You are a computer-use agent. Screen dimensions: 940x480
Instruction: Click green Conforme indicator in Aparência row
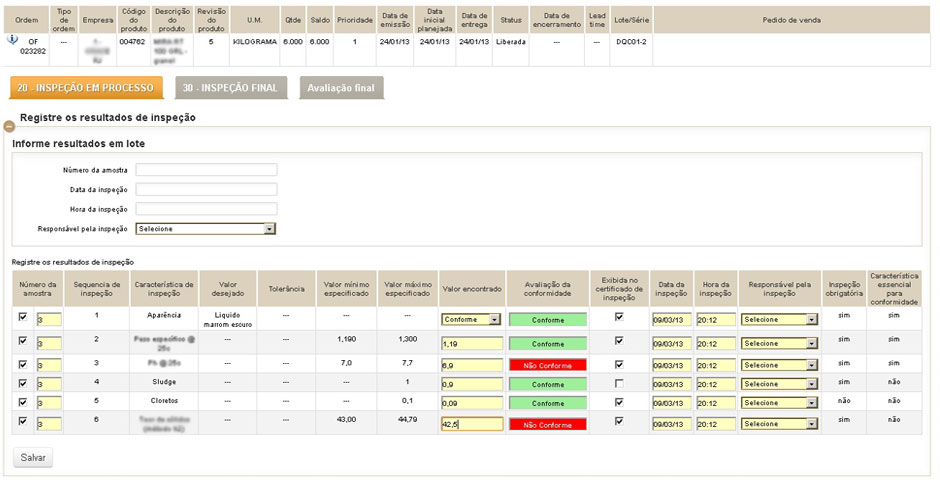(x=548, y=320)
